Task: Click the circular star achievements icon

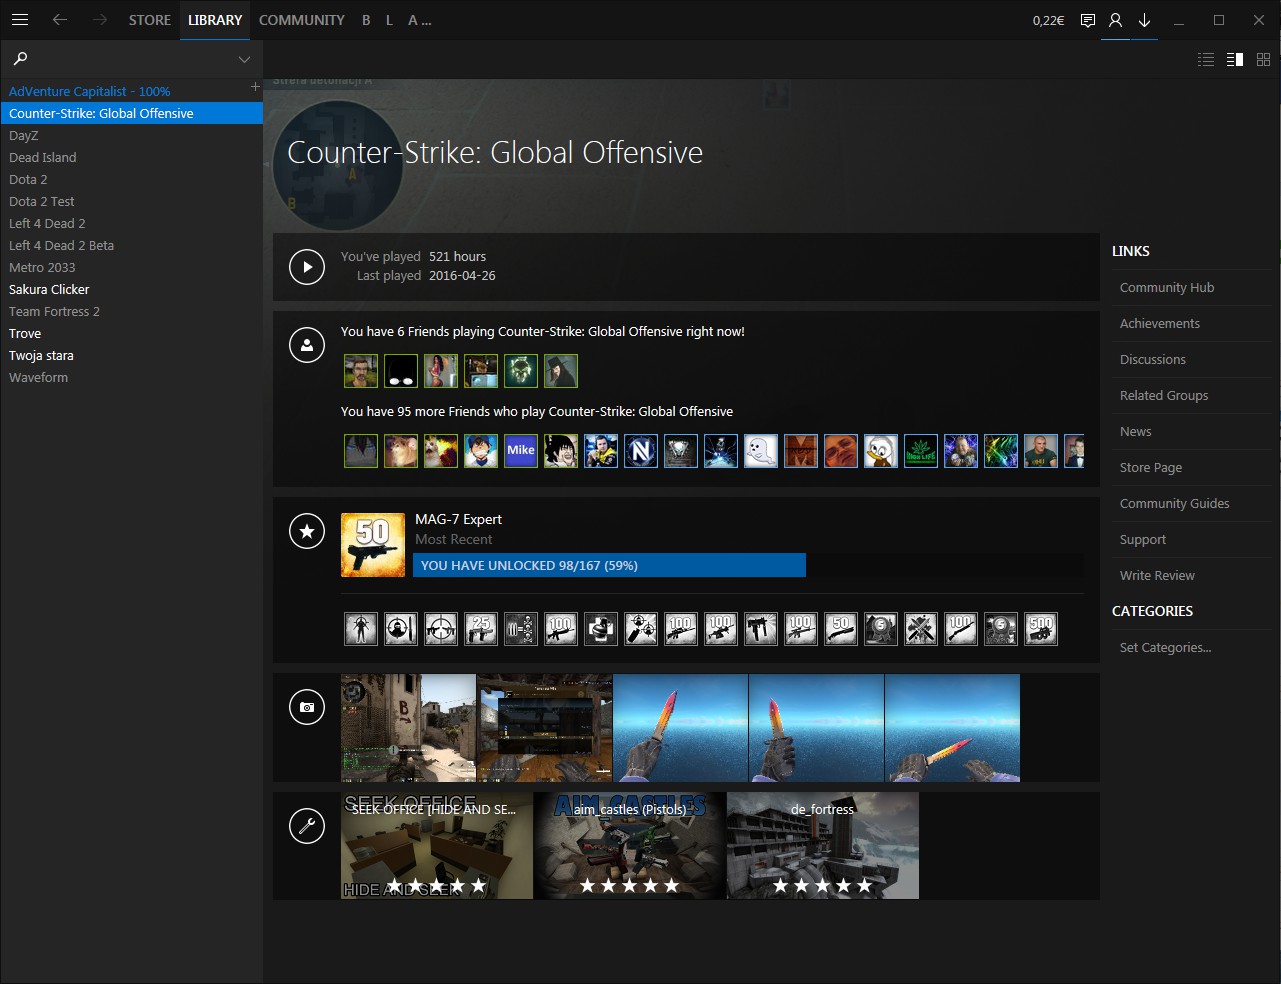Action: [307, 531]
